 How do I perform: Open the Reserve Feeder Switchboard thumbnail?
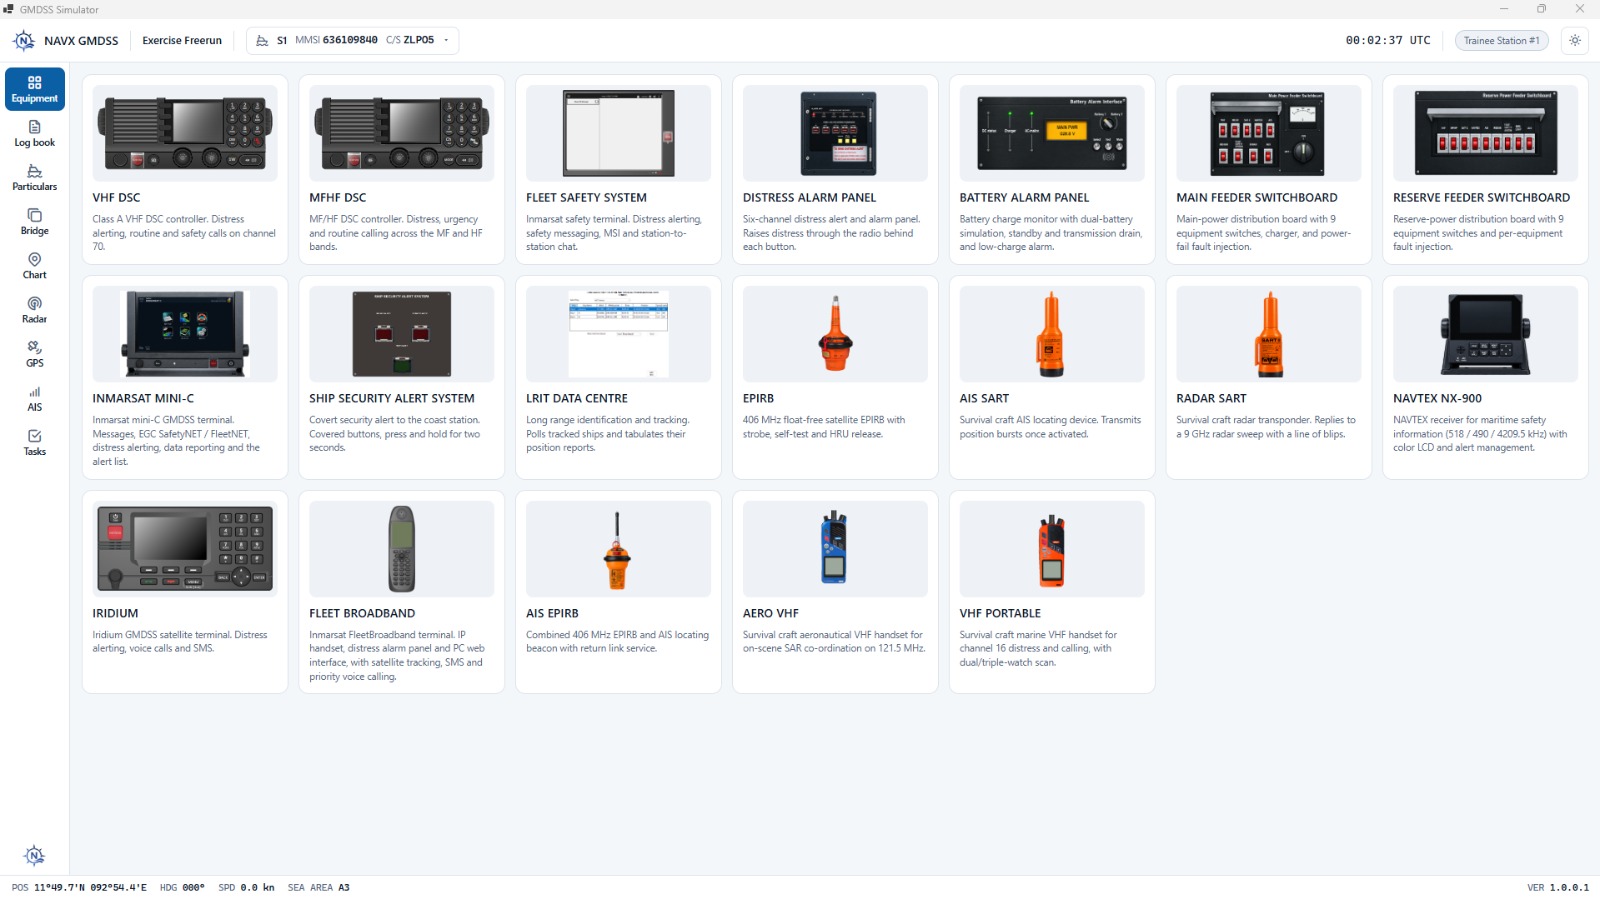click(x=1485, y=133)
